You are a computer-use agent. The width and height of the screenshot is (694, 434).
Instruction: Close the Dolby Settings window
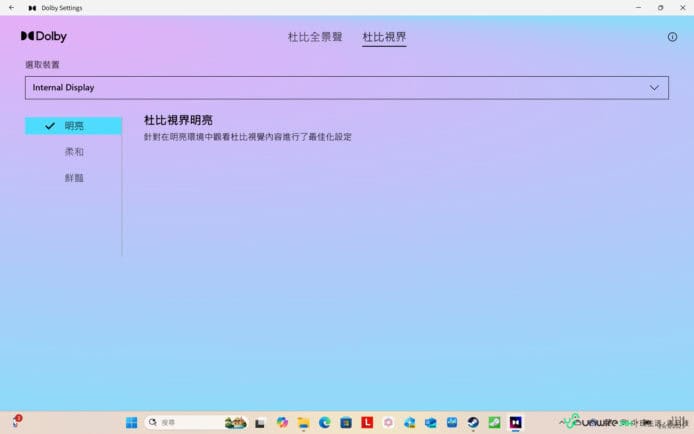(x=682, y=8)
